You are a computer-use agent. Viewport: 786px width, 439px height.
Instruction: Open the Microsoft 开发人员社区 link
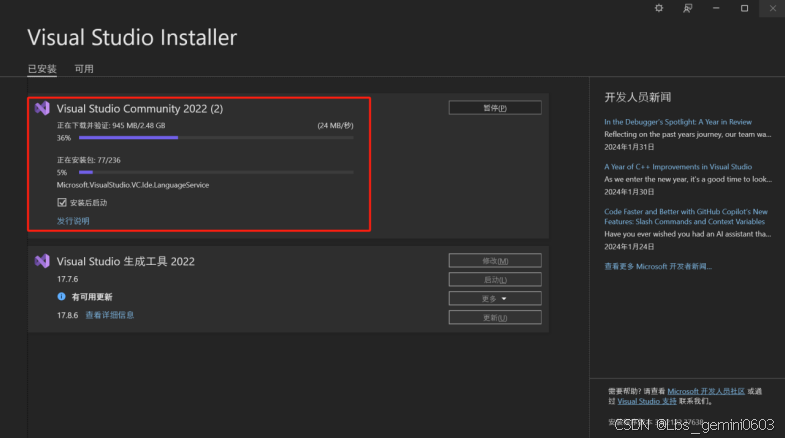point(706,391)
